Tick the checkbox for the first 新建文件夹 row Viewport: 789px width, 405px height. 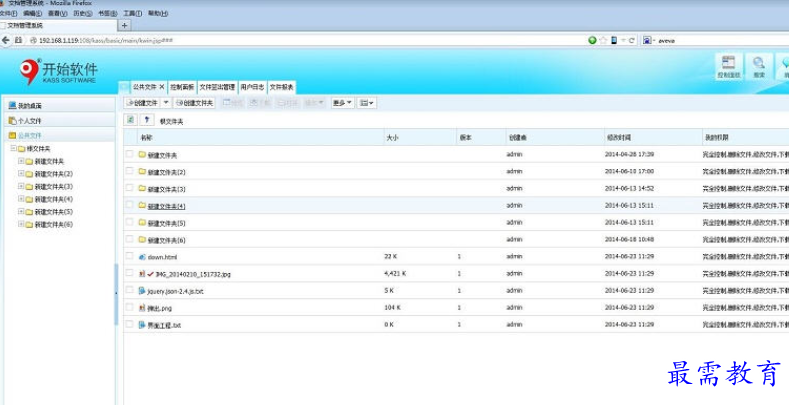pyautogui.click(x=129, y=154)
